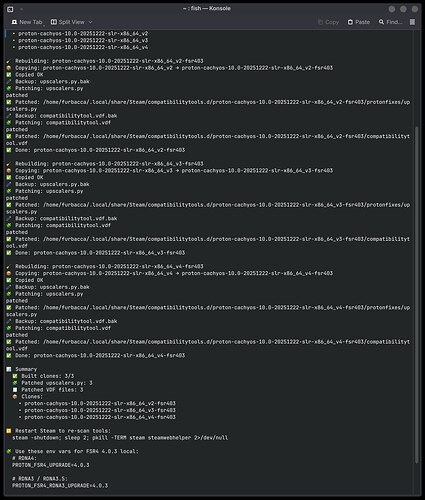
Task: Expand the Split View chevron menu
Action: 90,22
